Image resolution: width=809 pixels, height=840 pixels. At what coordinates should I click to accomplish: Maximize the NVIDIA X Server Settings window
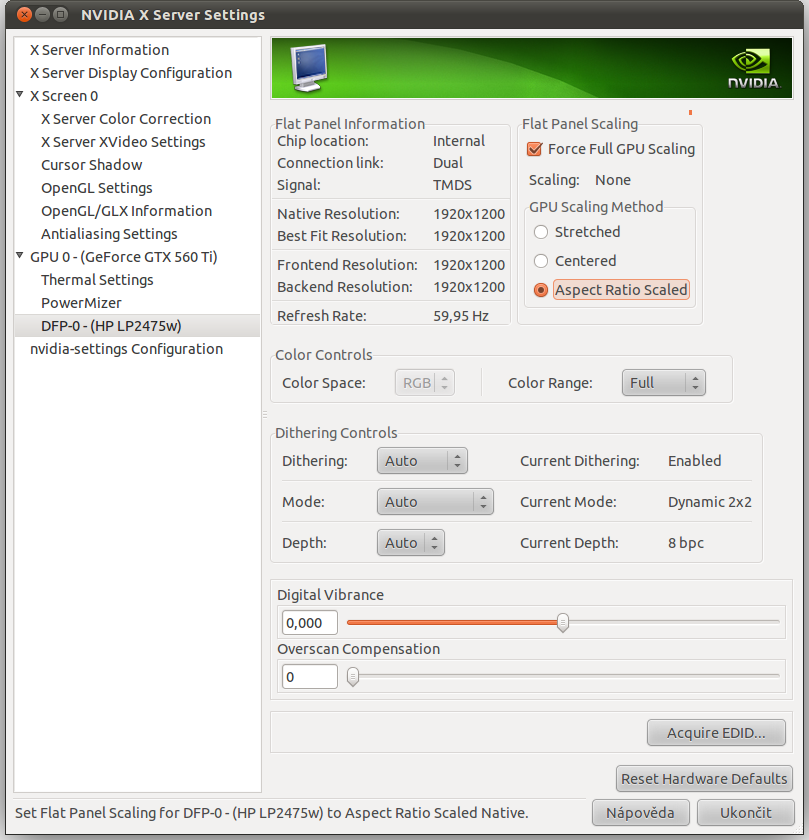coord(61,14)
